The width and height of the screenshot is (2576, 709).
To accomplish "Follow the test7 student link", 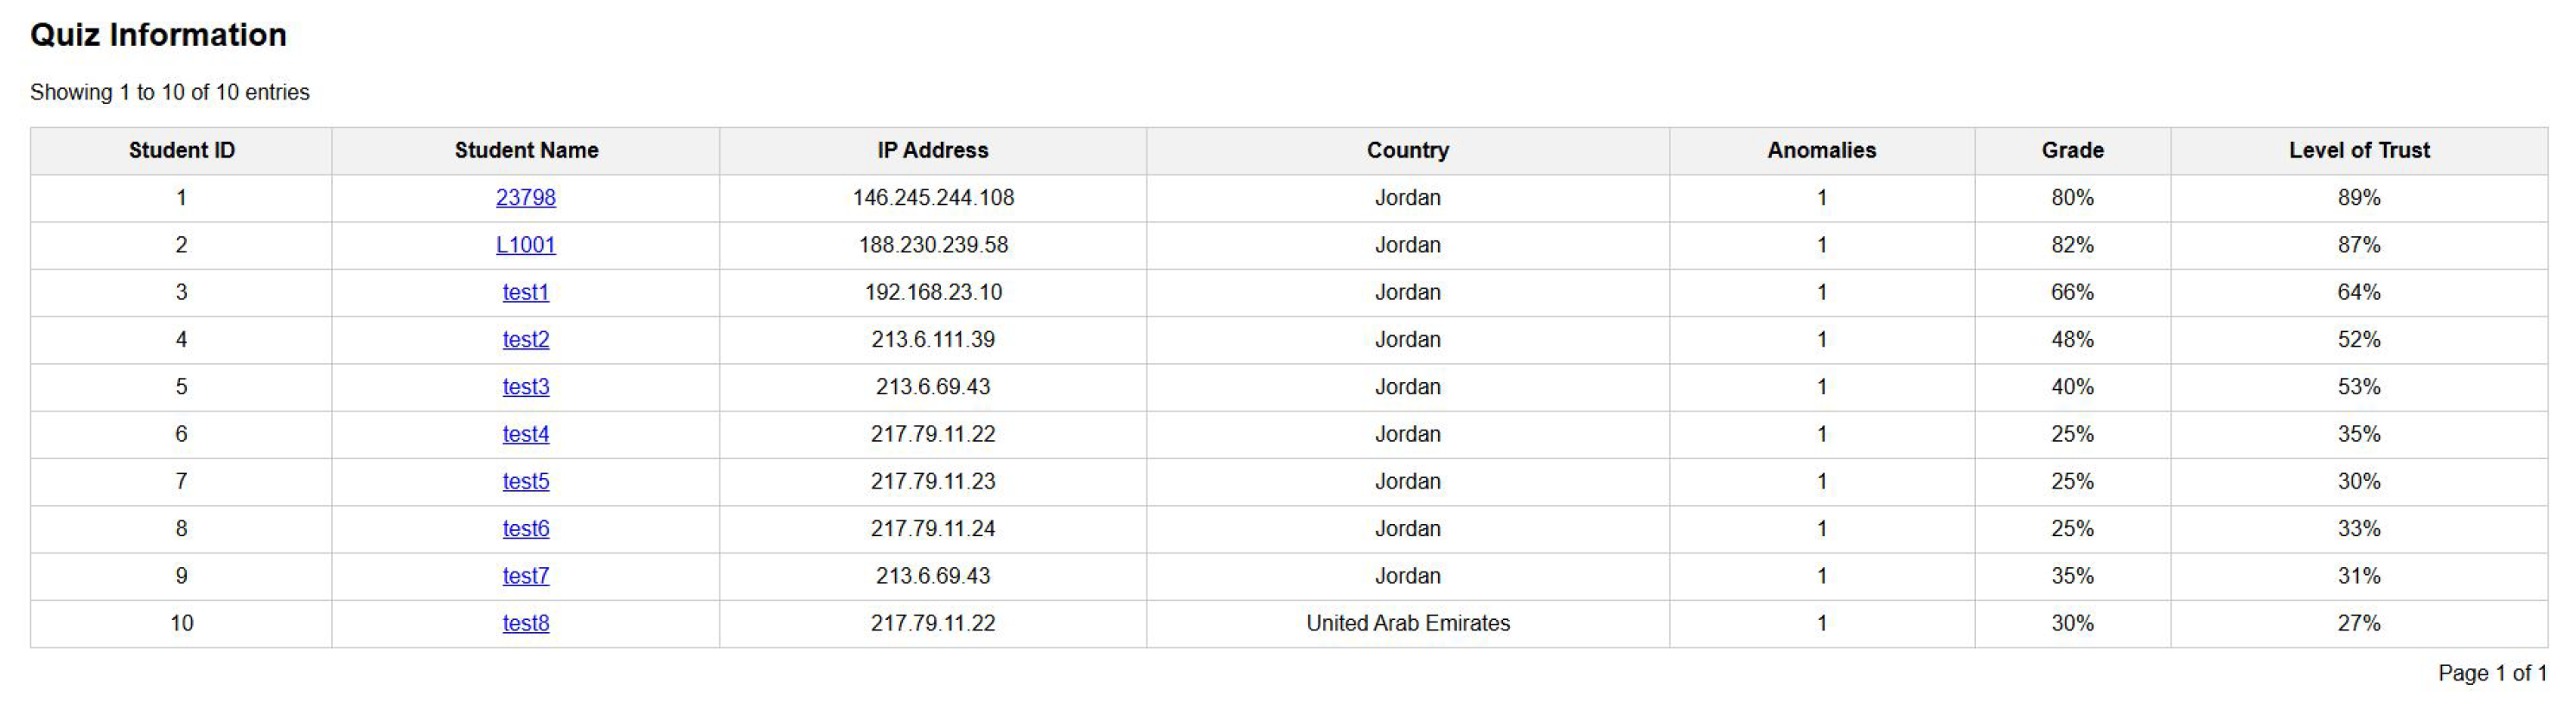I will (525, 576).
